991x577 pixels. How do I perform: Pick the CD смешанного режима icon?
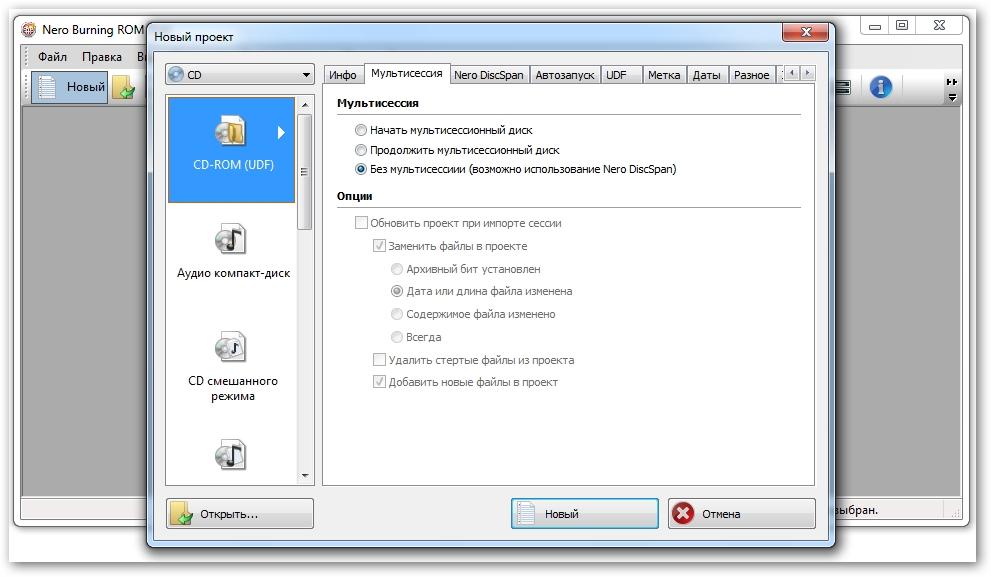pyautogui.click(x=230, y=347)
